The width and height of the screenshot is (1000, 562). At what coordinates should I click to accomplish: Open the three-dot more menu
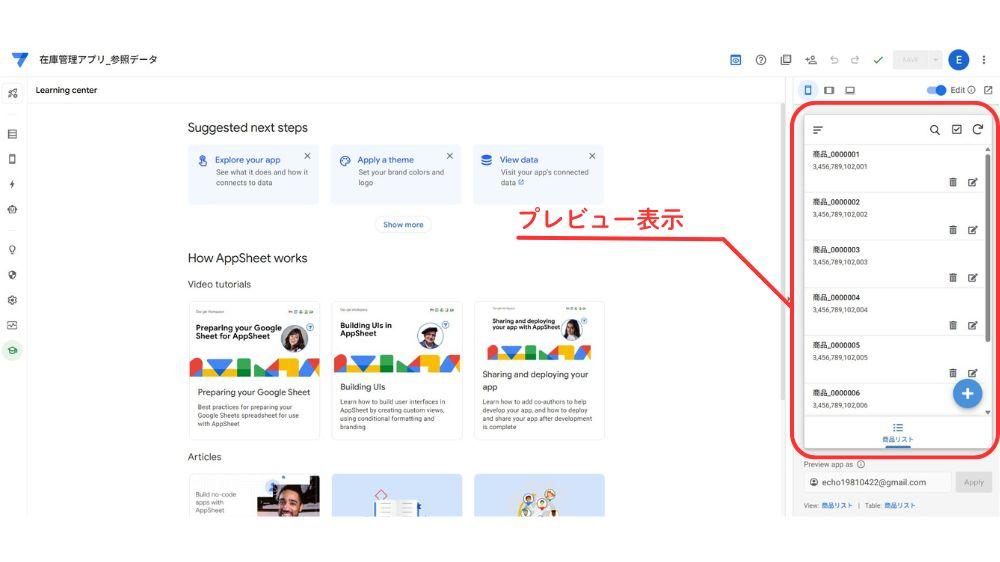pyautogui.click(x=983, y=60)
